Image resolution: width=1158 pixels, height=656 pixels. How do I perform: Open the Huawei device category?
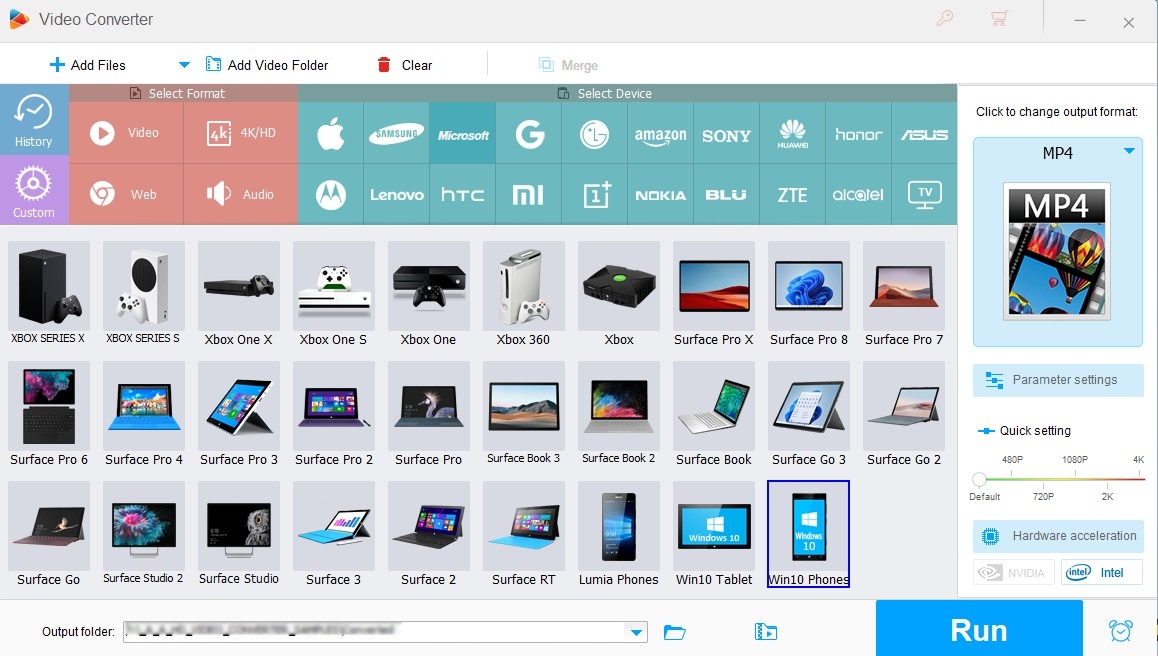click(792, 134)
